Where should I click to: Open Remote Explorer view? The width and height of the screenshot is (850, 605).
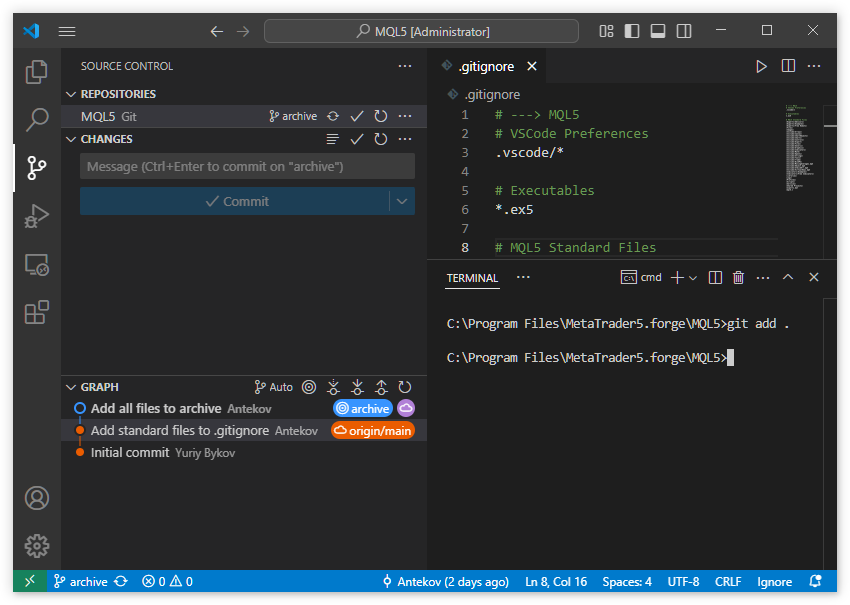point(37,265)
